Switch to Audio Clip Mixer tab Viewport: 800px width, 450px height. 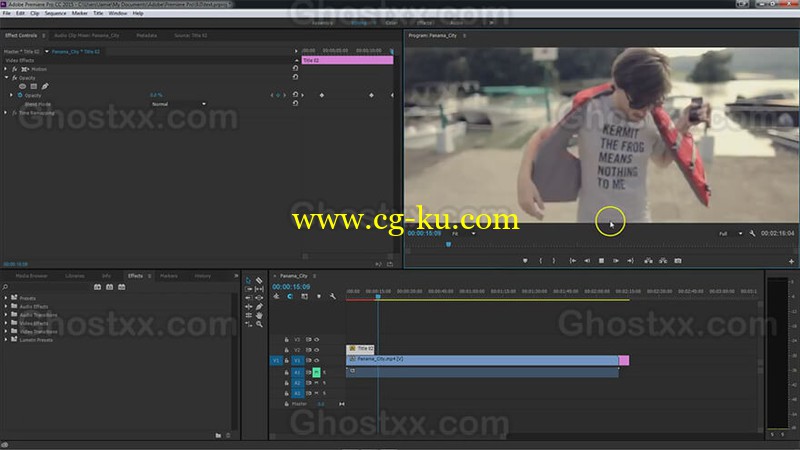[87, 36]
